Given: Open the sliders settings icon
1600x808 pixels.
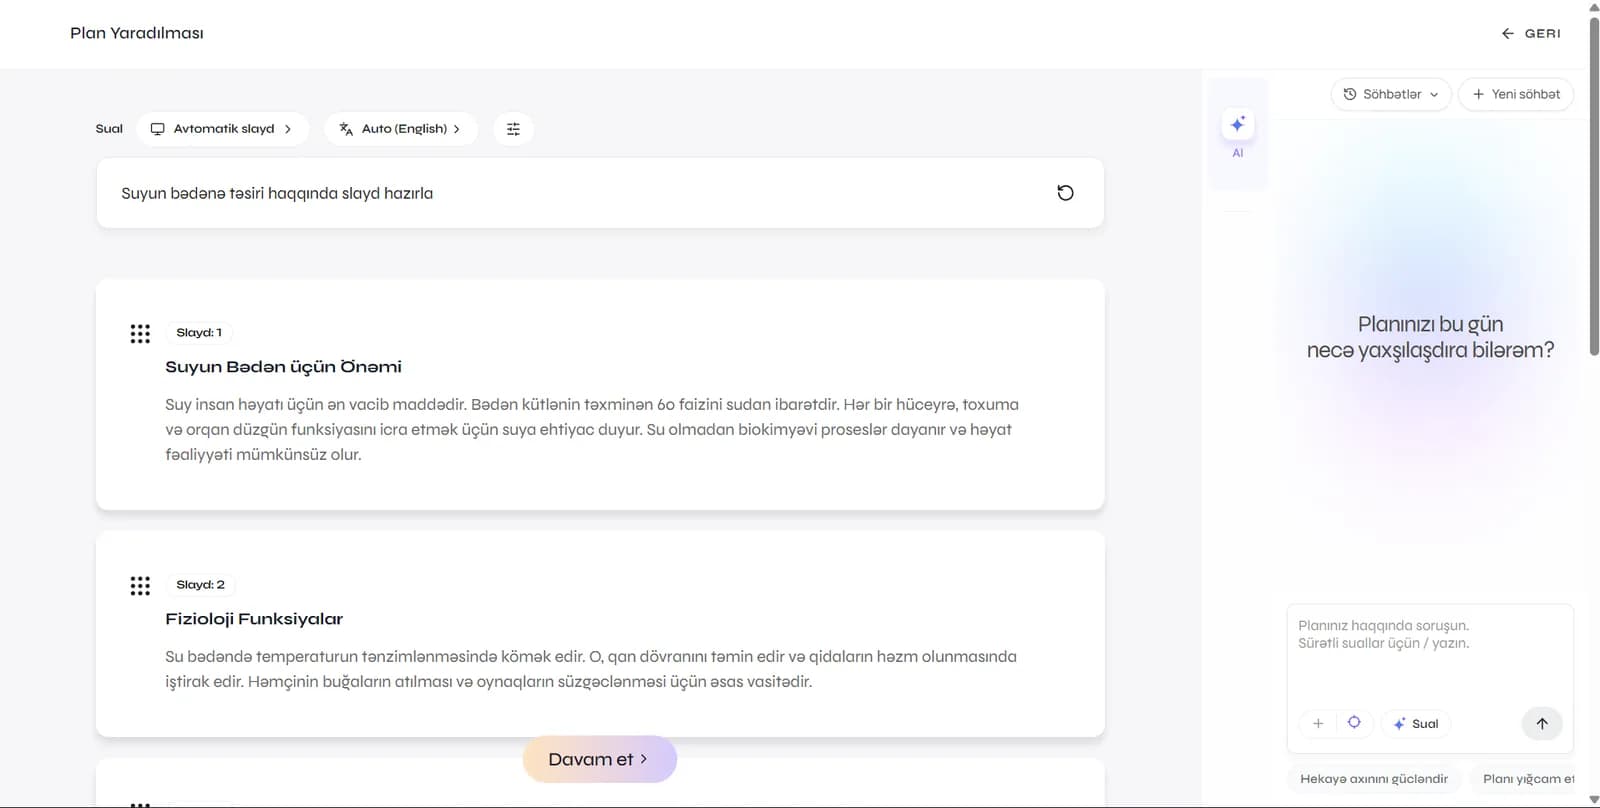Looking at the screenshot, I should 513,129.
